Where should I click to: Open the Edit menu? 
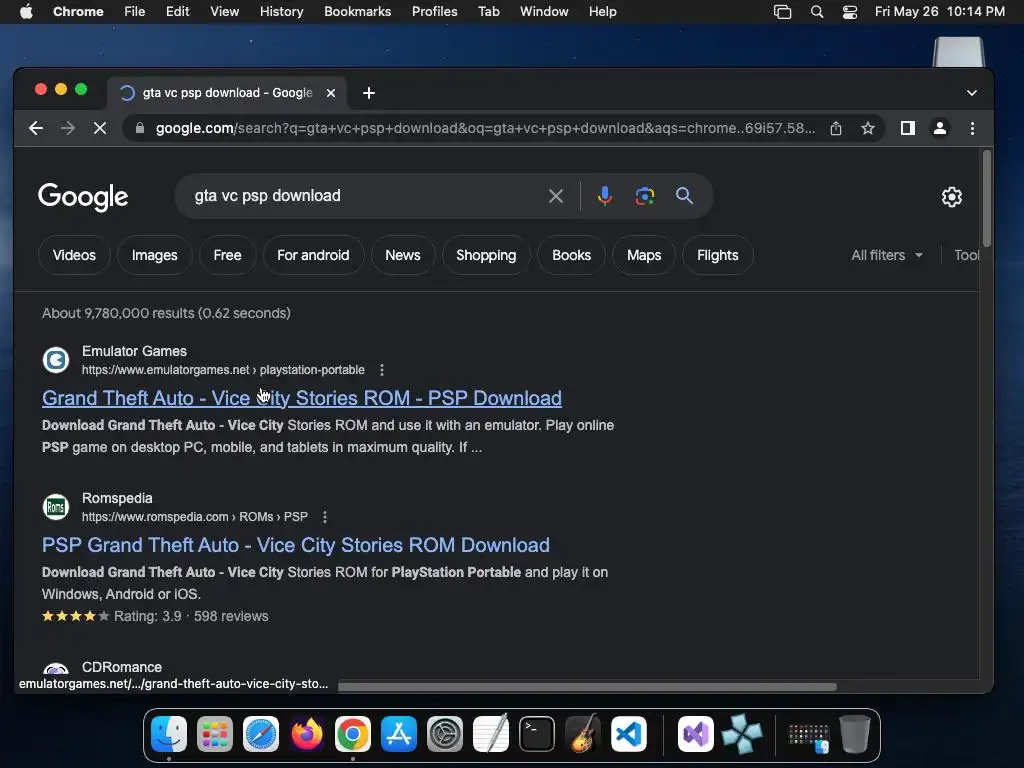pyautogui.click(x=178, y=12)
